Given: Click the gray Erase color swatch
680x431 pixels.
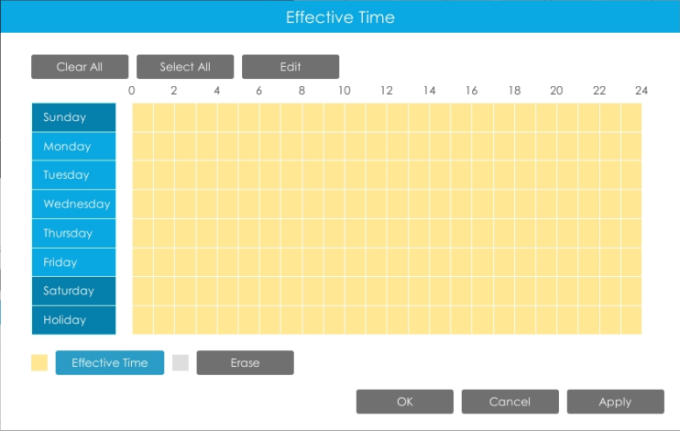Looking at the screenshot, I should tap(180, 362).
